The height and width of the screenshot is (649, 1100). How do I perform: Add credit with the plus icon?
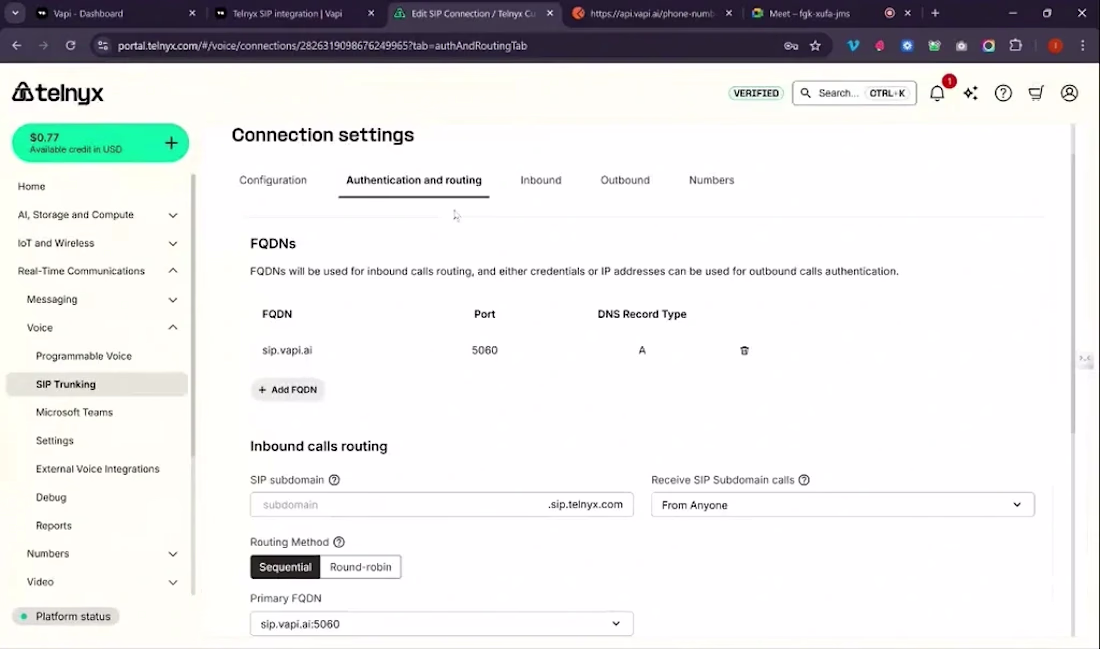tap(171, 143)
